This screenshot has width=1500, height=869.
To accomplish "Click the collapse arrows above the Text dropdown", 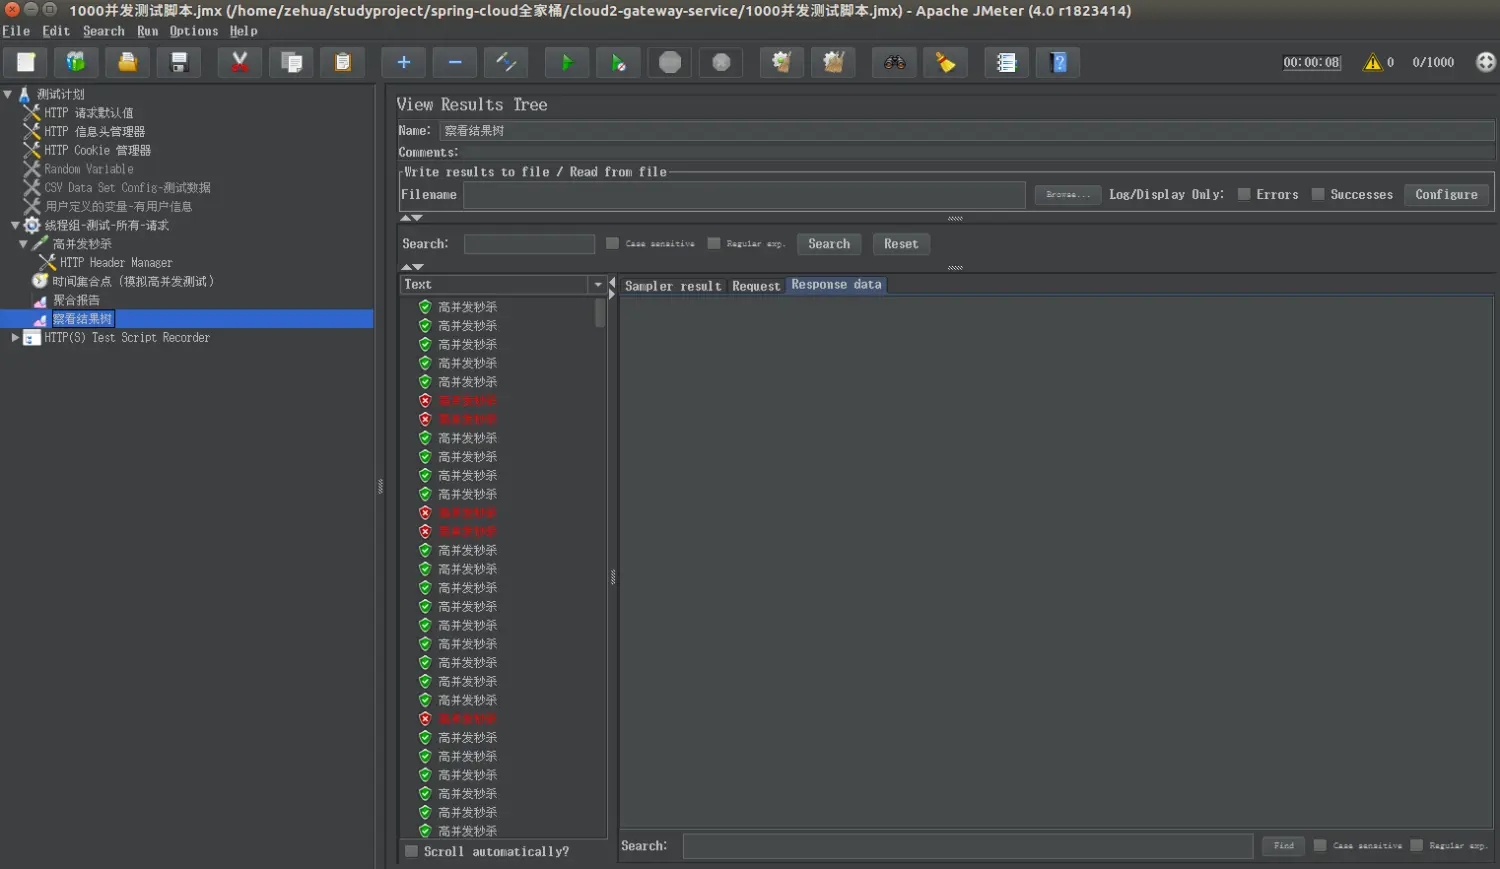I will coord(411,267).
